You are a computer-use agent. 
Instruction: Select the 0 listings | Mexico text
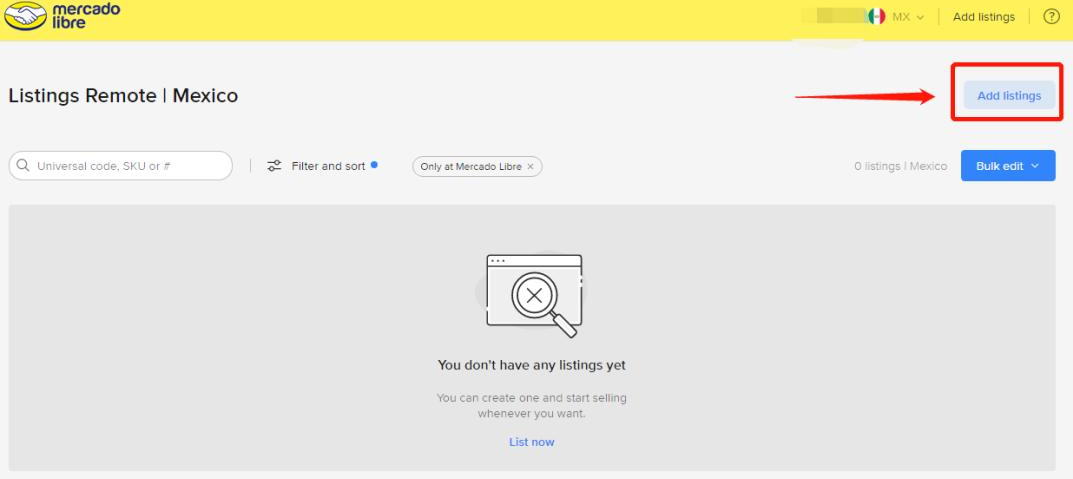coord(901,166)
